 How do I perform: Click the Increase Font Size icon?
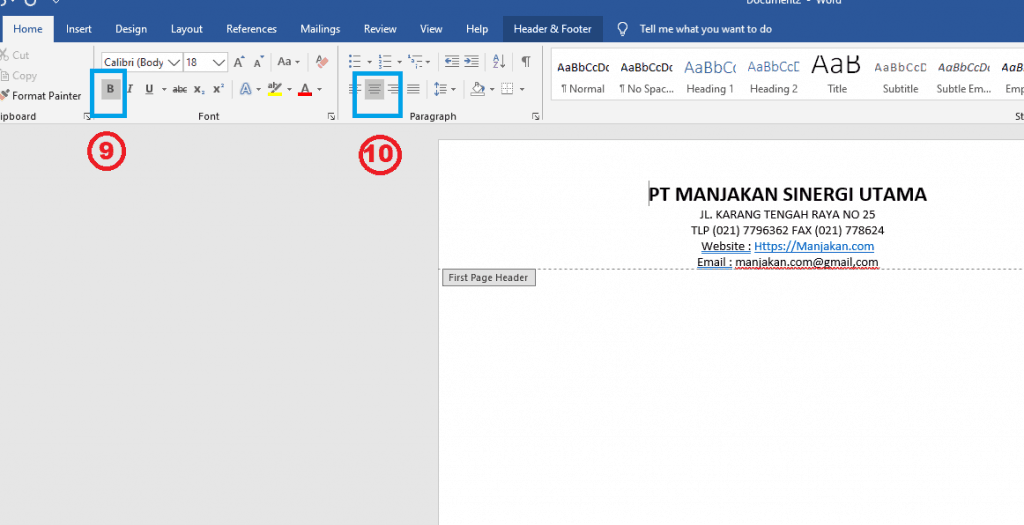point(239,62)
